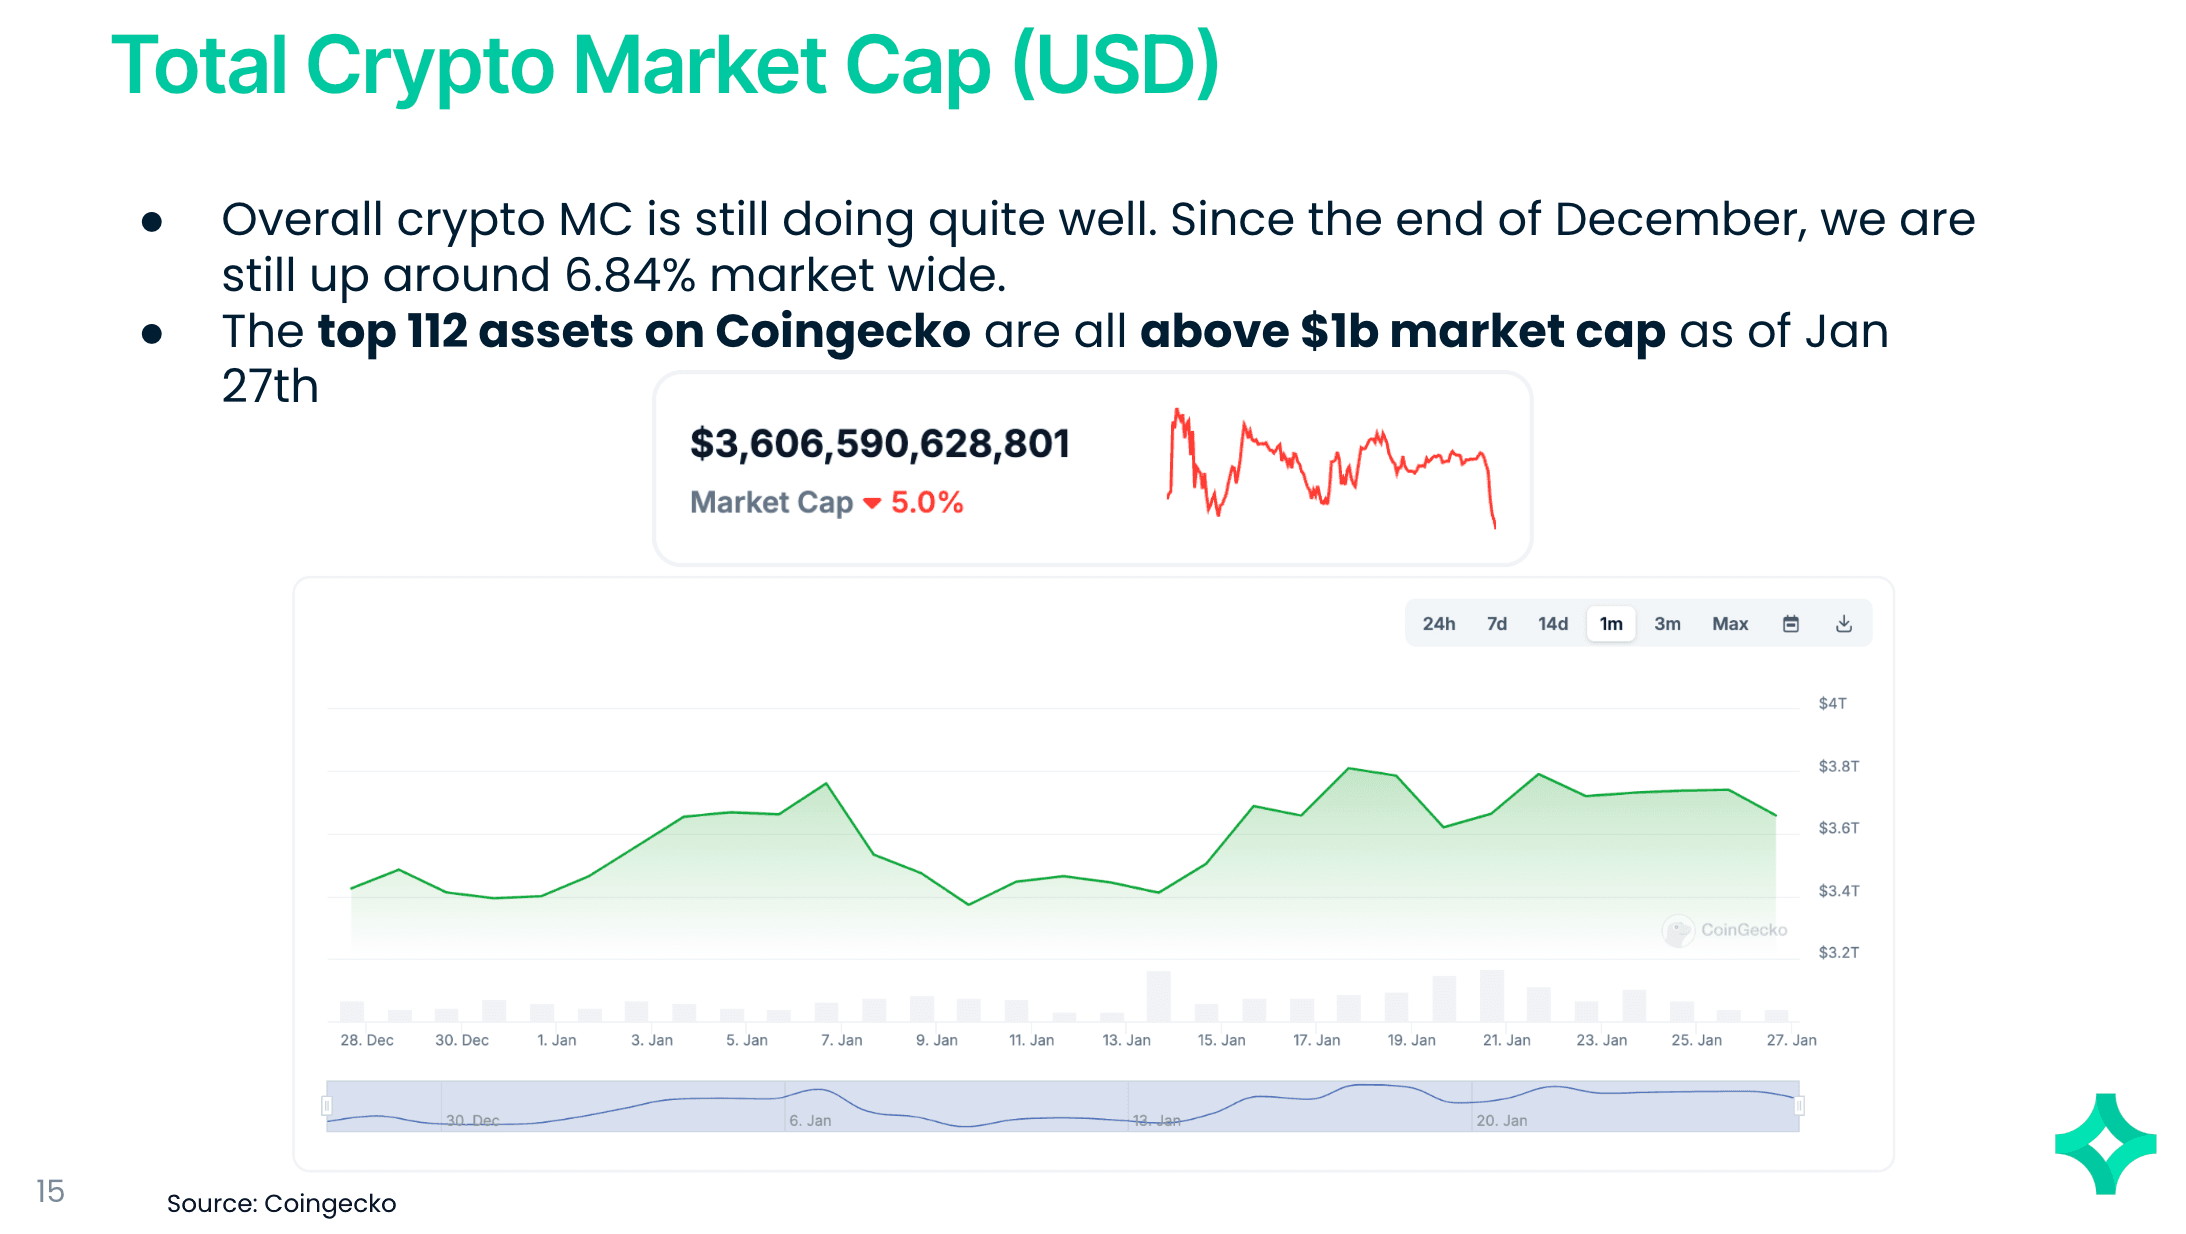This screenshot has height=1234, width=2186.
Task: Grab the right handle of the range navigator
Action: click(x=1799, y=1105)
